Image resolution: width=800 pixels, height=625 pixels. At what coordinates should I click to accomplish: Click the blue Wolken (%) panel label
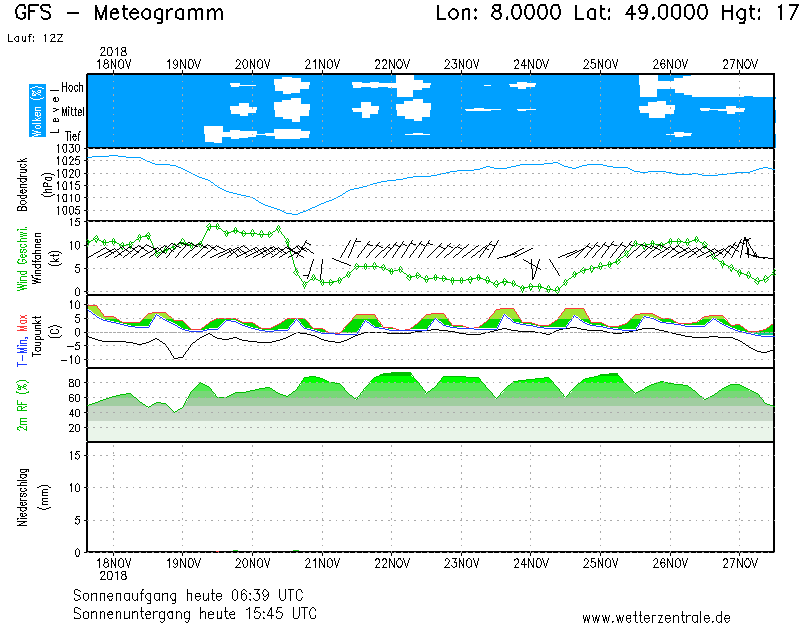click(x=37, y=111)
